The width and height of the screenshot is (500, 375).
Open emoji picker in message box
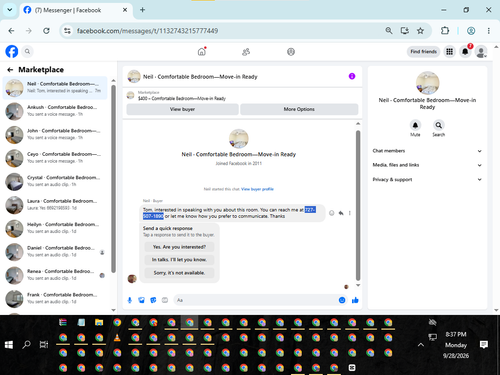(x=342, y=300)
